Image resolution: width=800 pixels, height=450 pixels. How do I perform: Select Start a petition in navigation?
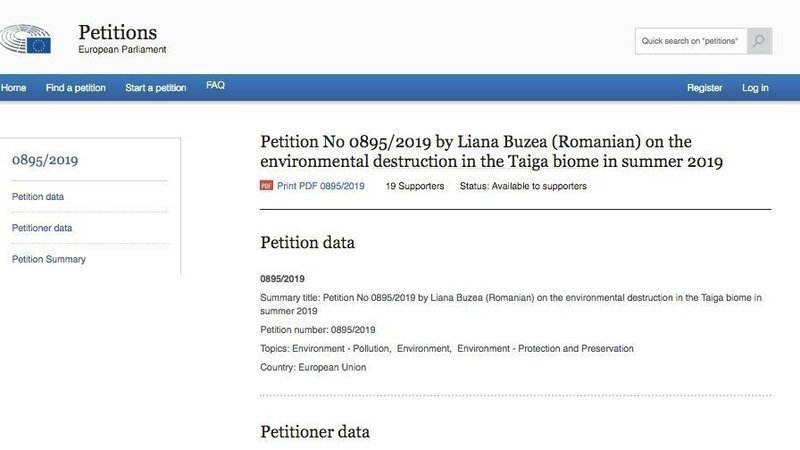[x=155, y=88]
